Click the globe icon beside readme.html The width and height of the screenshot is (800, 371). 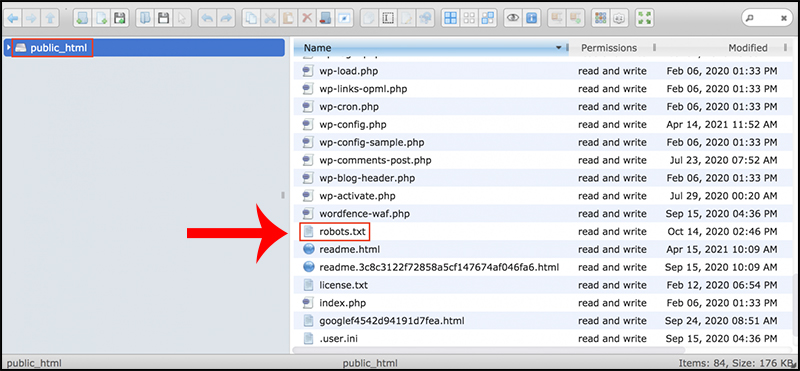308,250
